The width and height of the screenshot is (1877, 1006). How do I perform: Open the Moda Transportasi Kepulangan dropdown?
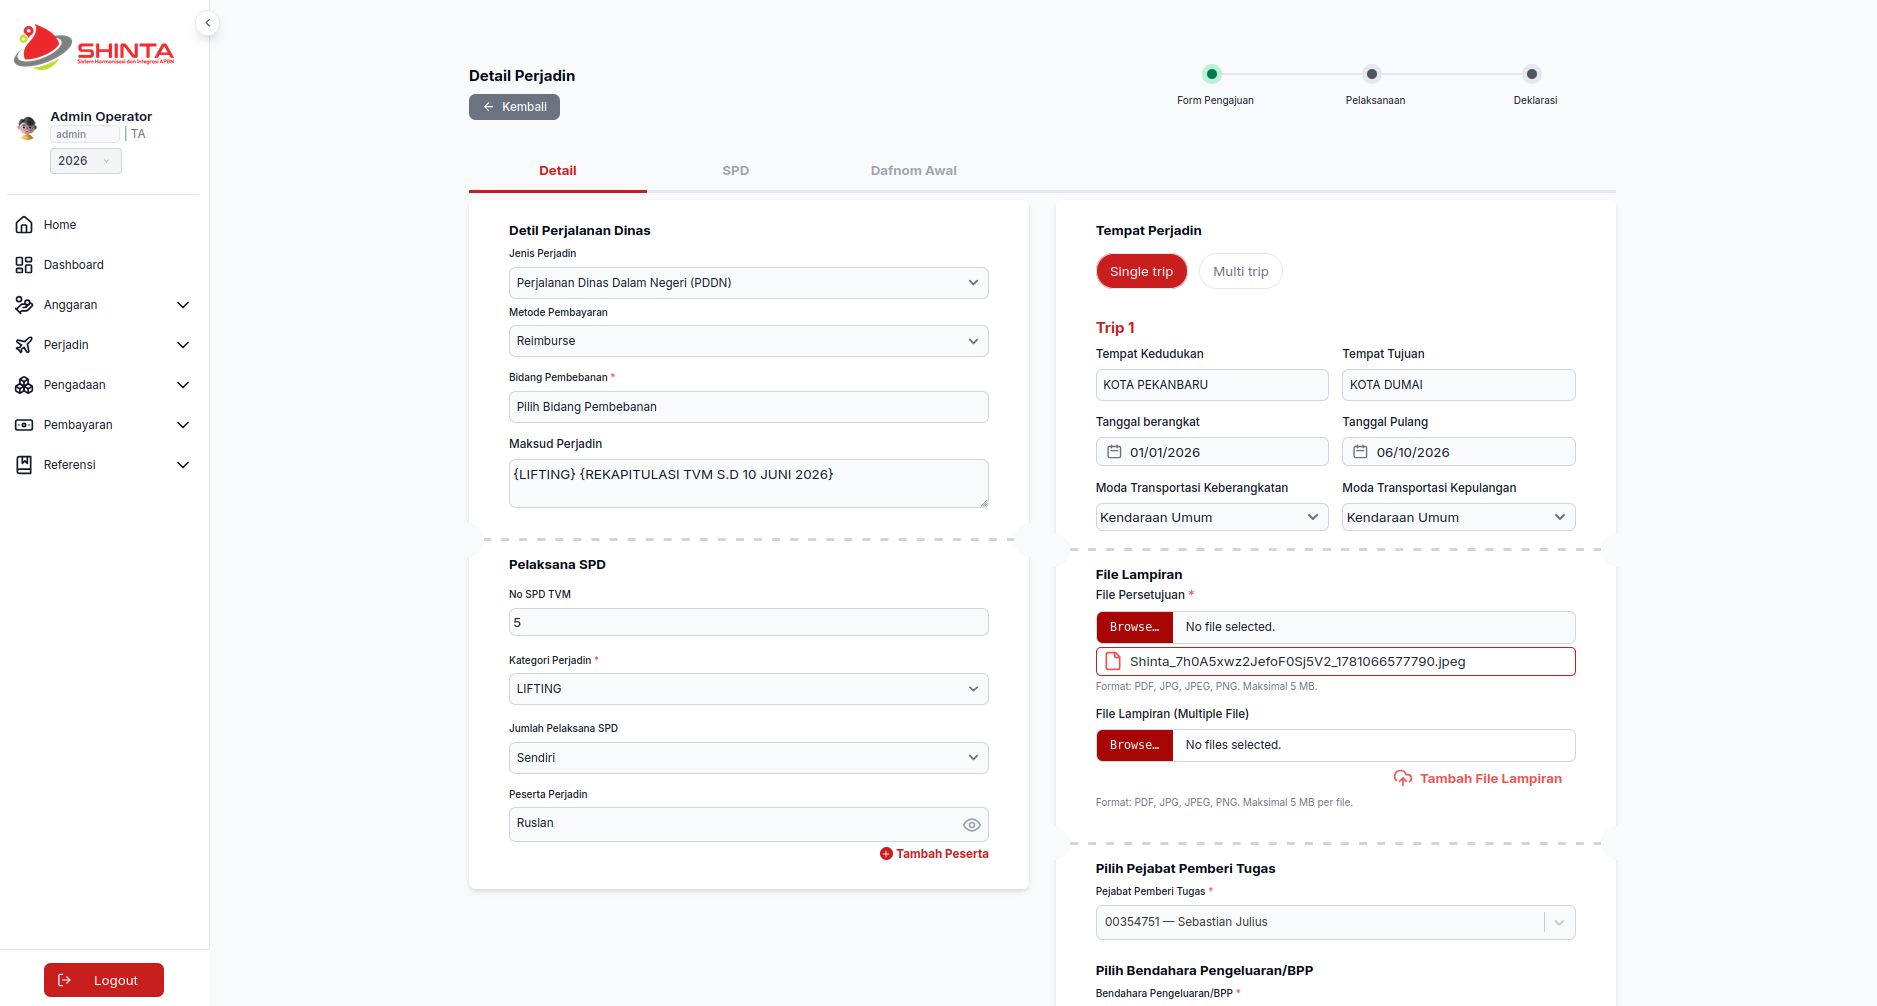1458,517
